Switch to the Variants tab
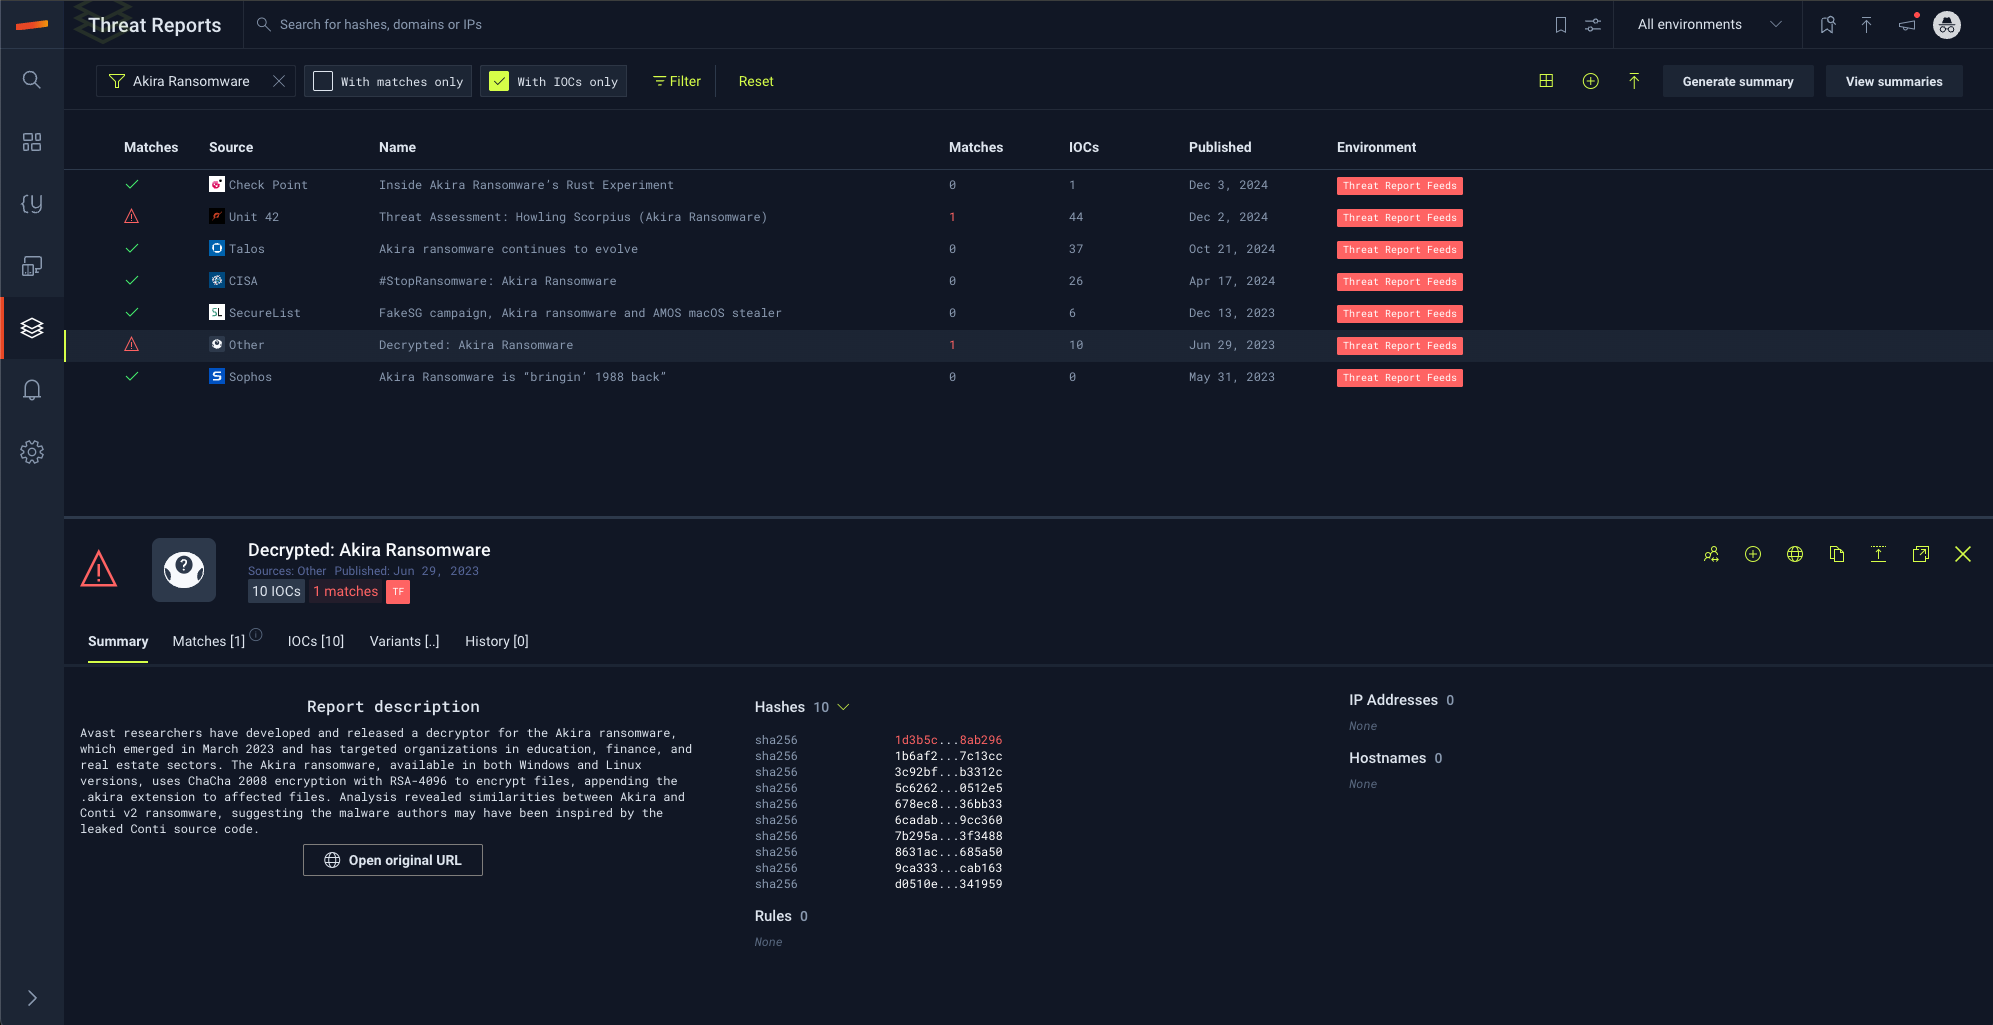 (404, 641)
